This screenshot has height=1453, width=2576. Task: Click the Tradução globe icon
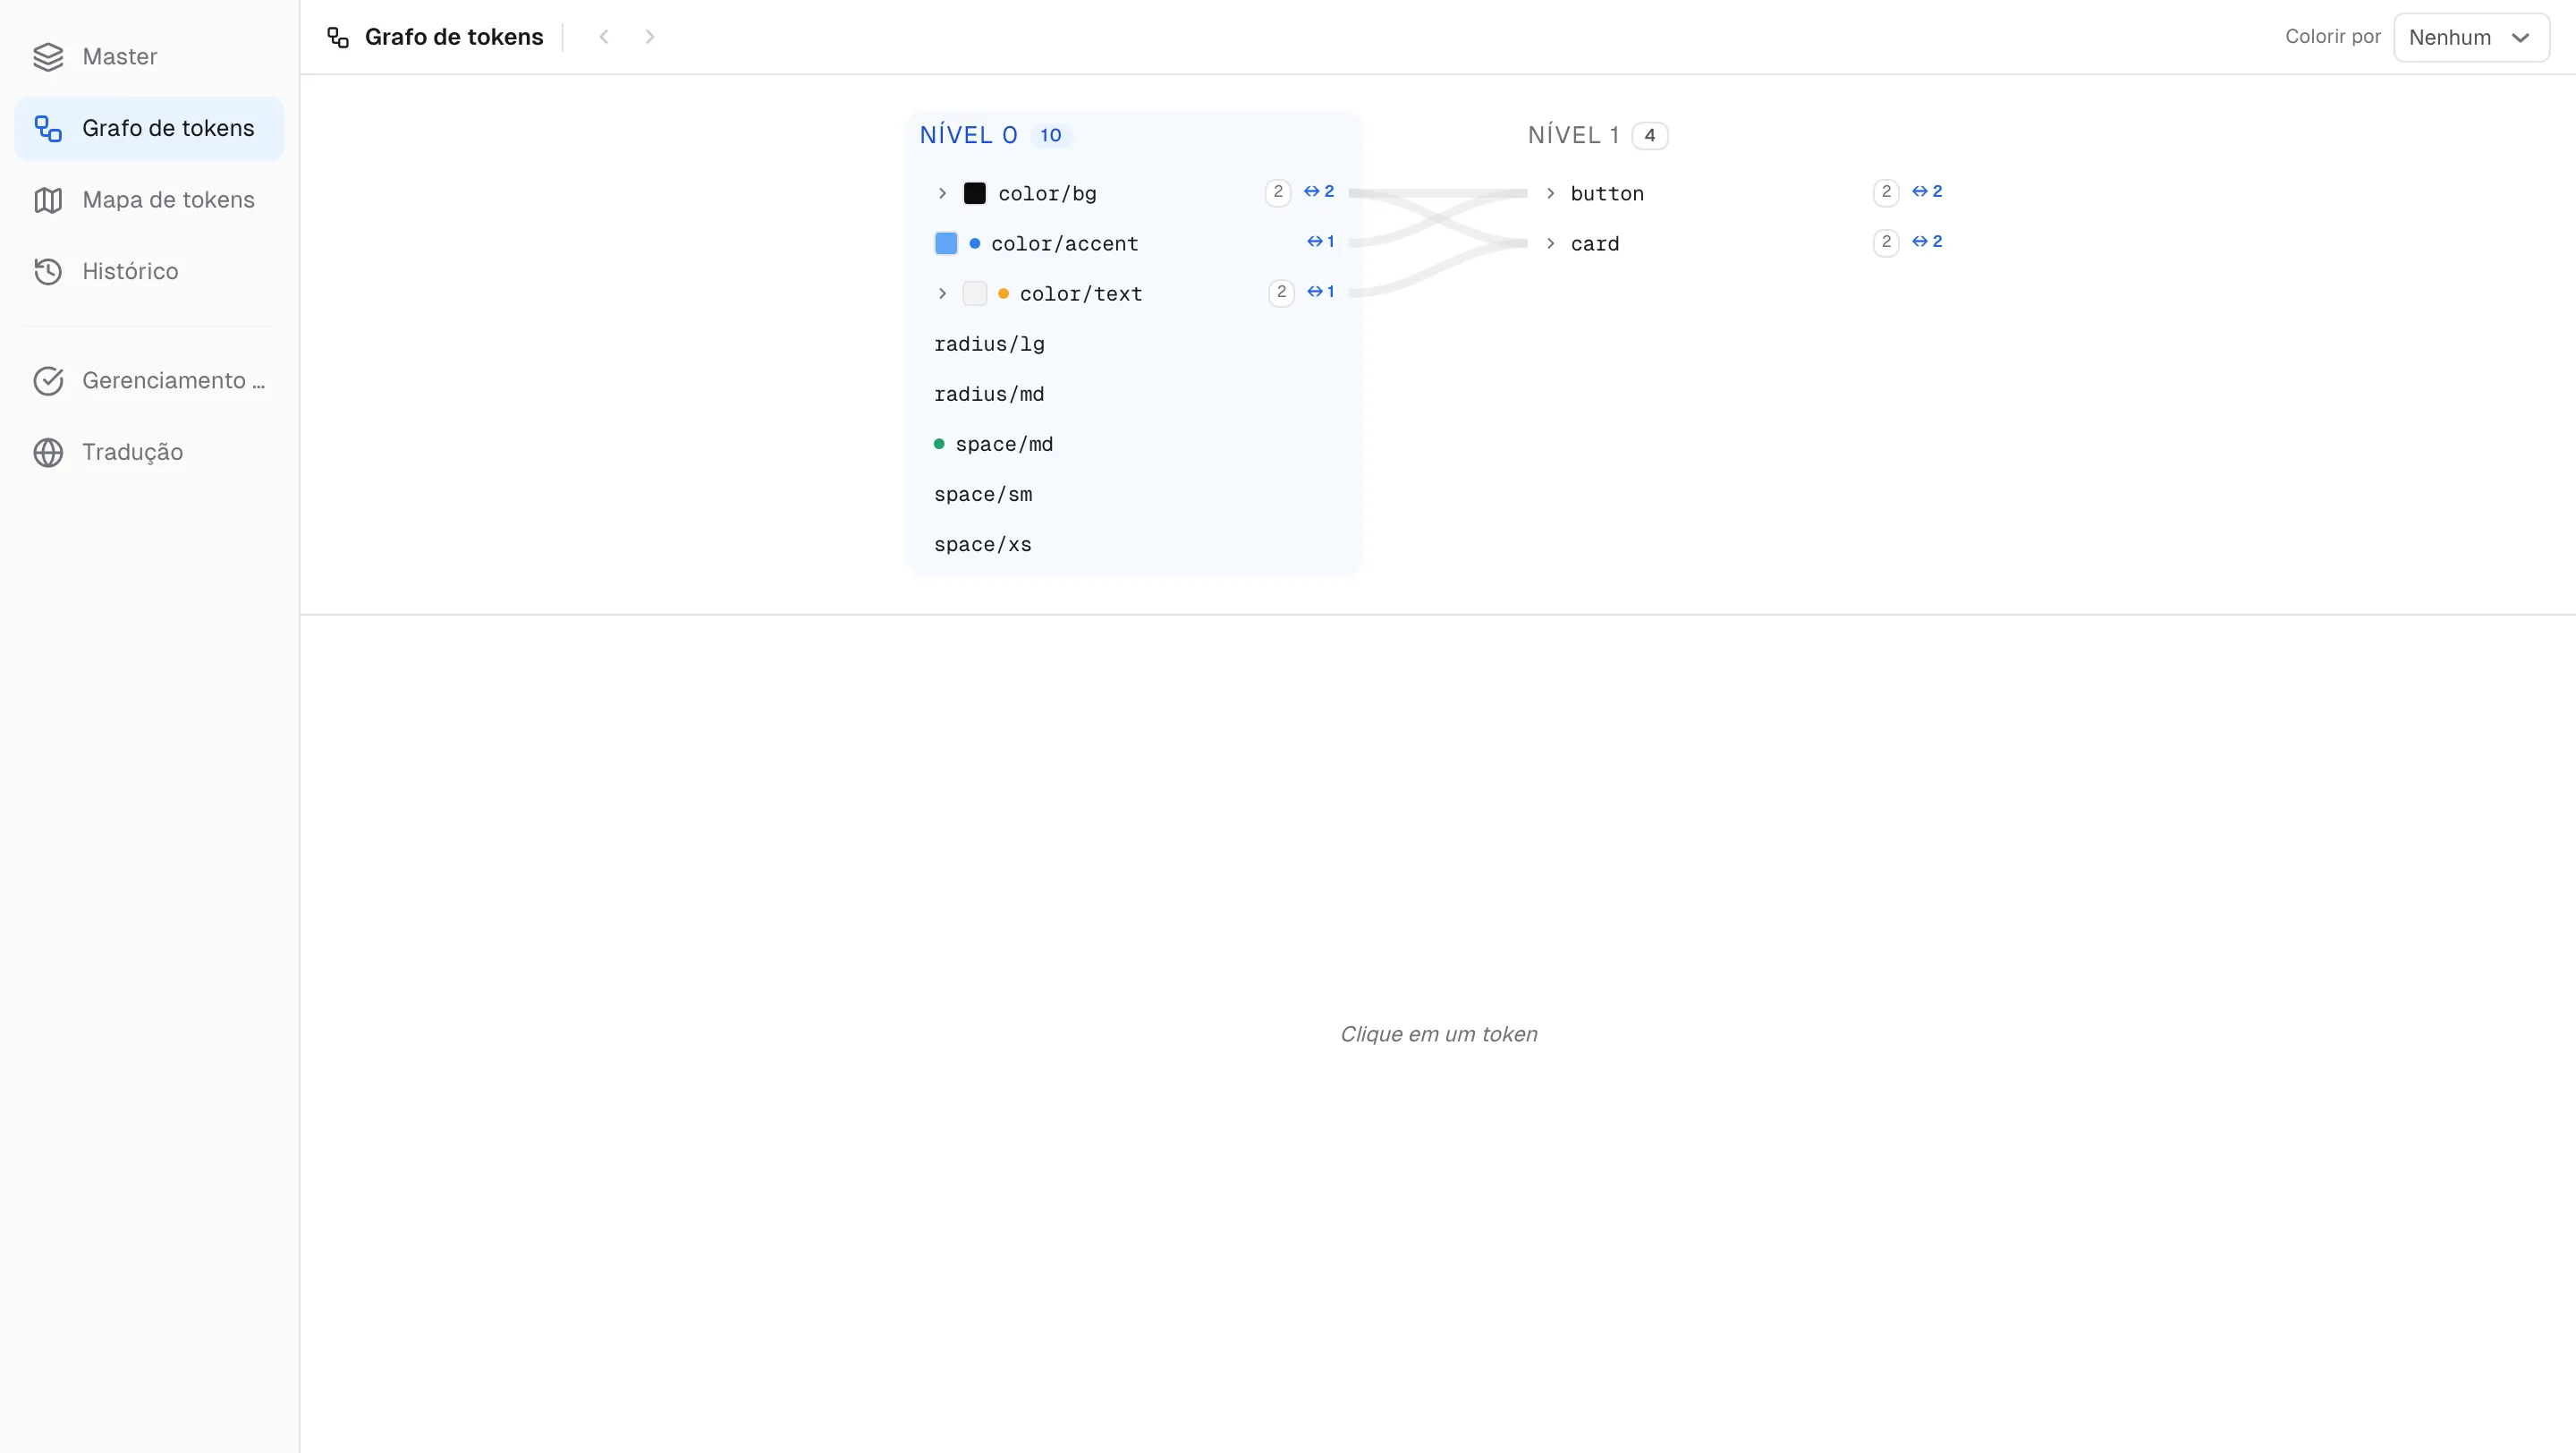pos(48,452)
